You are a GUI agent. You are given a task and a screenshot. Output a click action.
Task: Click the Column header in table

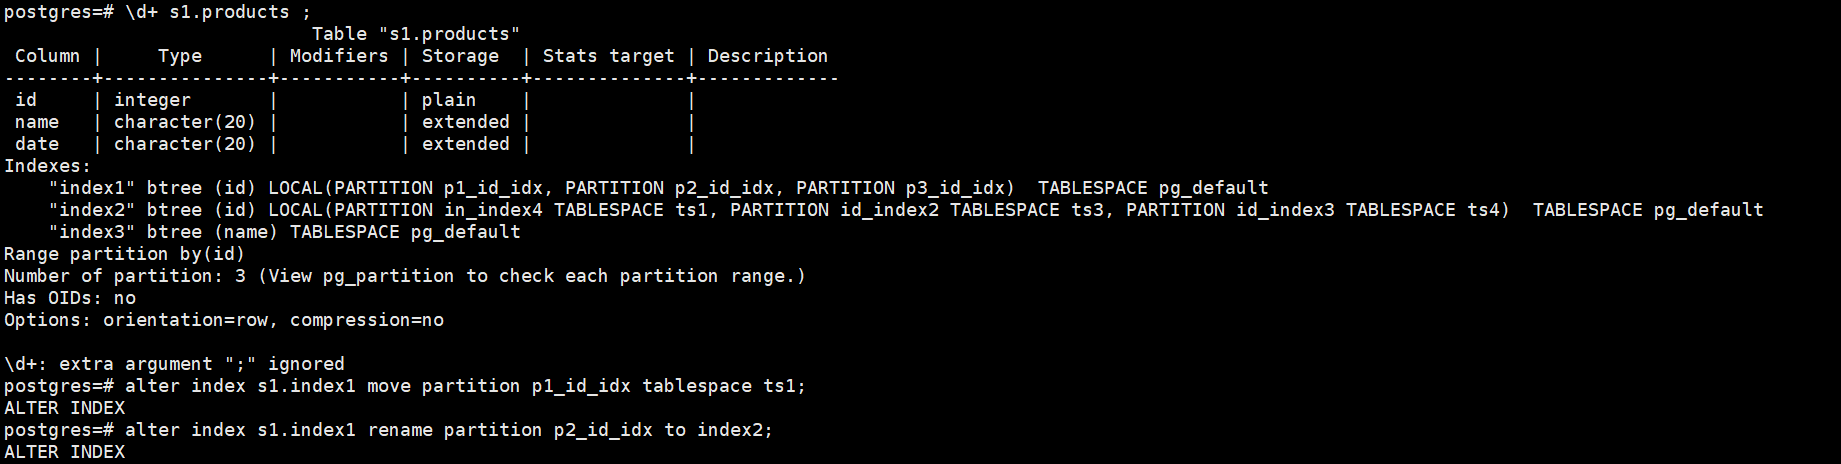tap(47, 56)
